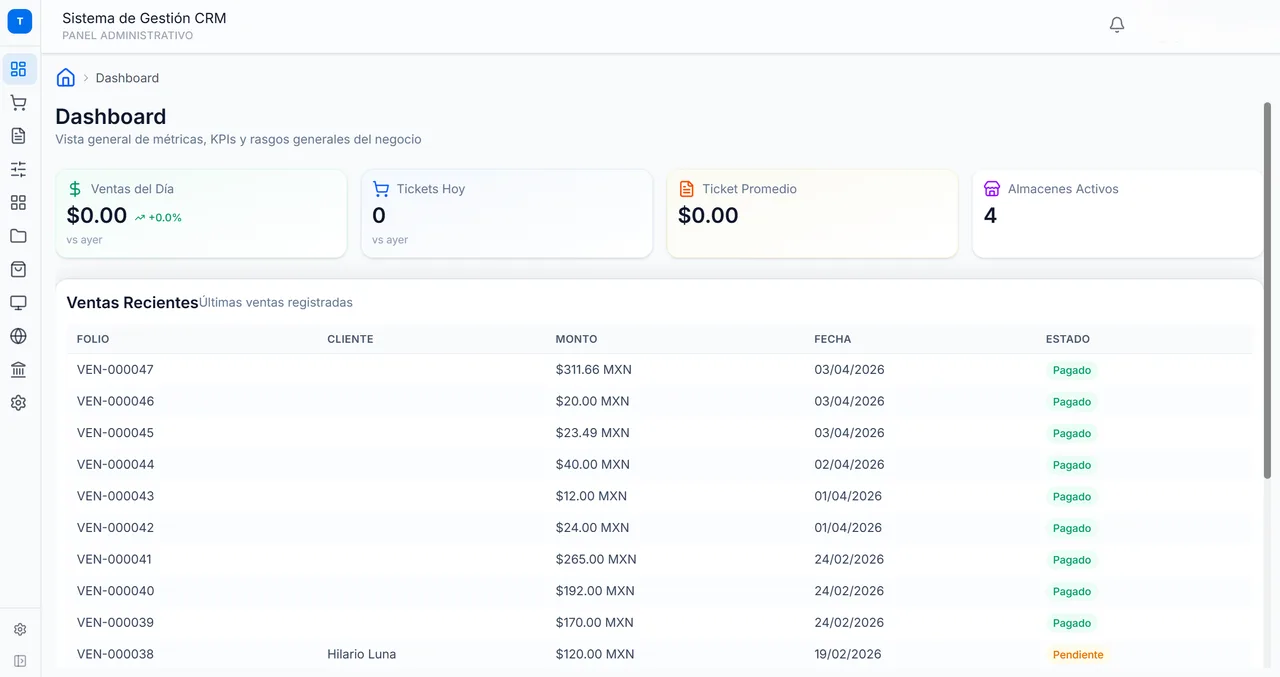This screenshot has width=1280, height=677.
Task: Select the globe sidebar icon
Action: click(18, 336)
